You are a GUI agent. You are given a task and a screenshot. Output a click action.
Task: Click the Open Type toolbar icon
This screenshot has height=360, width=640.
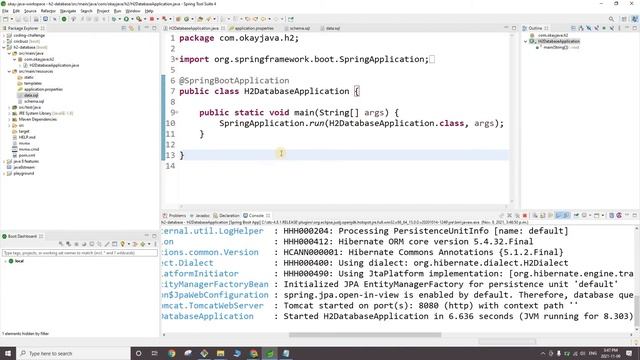tap(200, 19)
